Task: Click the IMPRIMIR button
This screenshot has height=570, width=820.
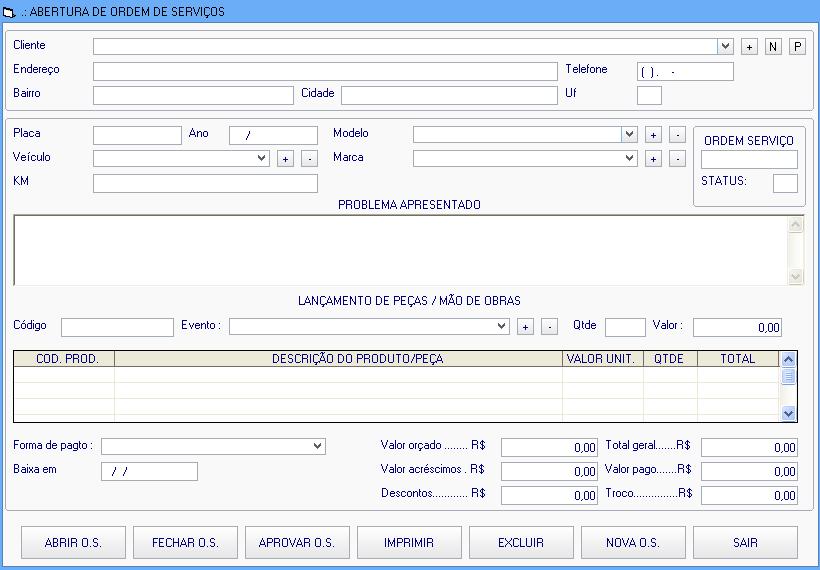Action: click(x=409, y=543)
